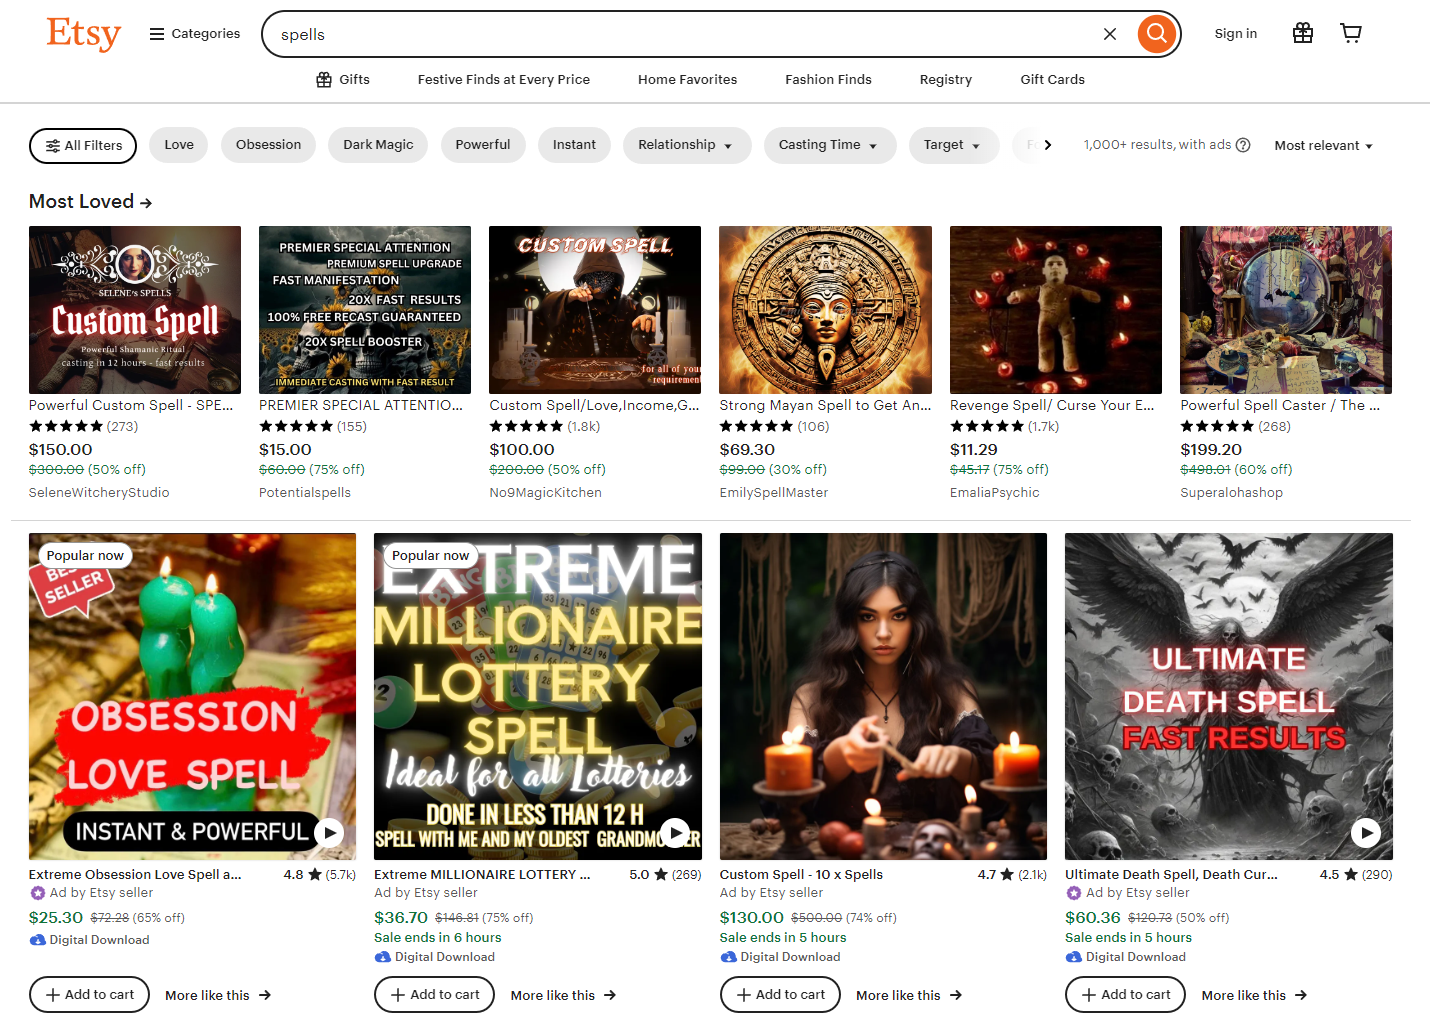Clear the search field with the X icon
This screenshot has height=1022, width=1430.
1110,34
